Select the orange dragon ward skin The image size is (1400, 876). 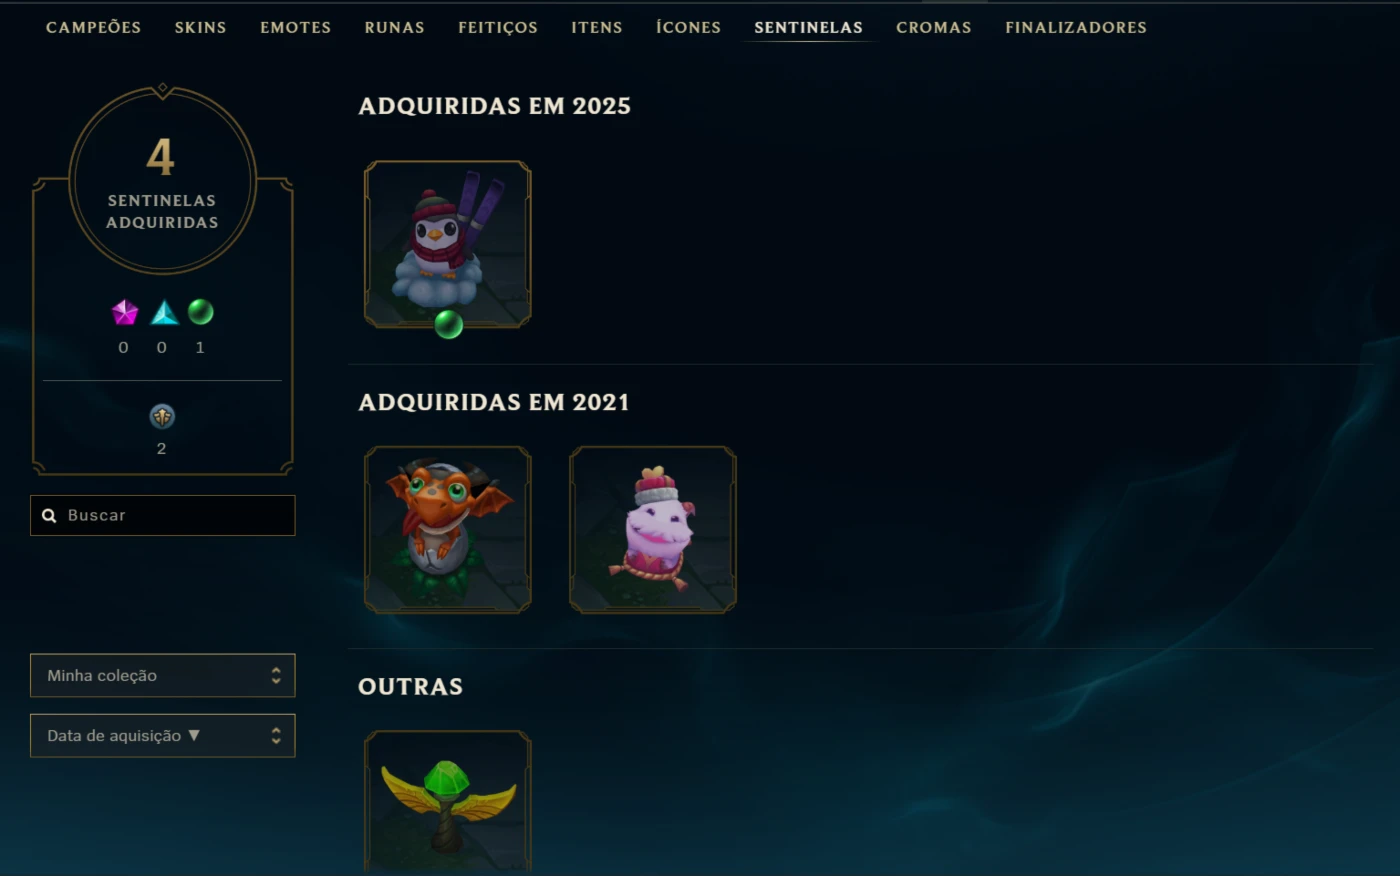pyautogui.click(x=448, y=529)
